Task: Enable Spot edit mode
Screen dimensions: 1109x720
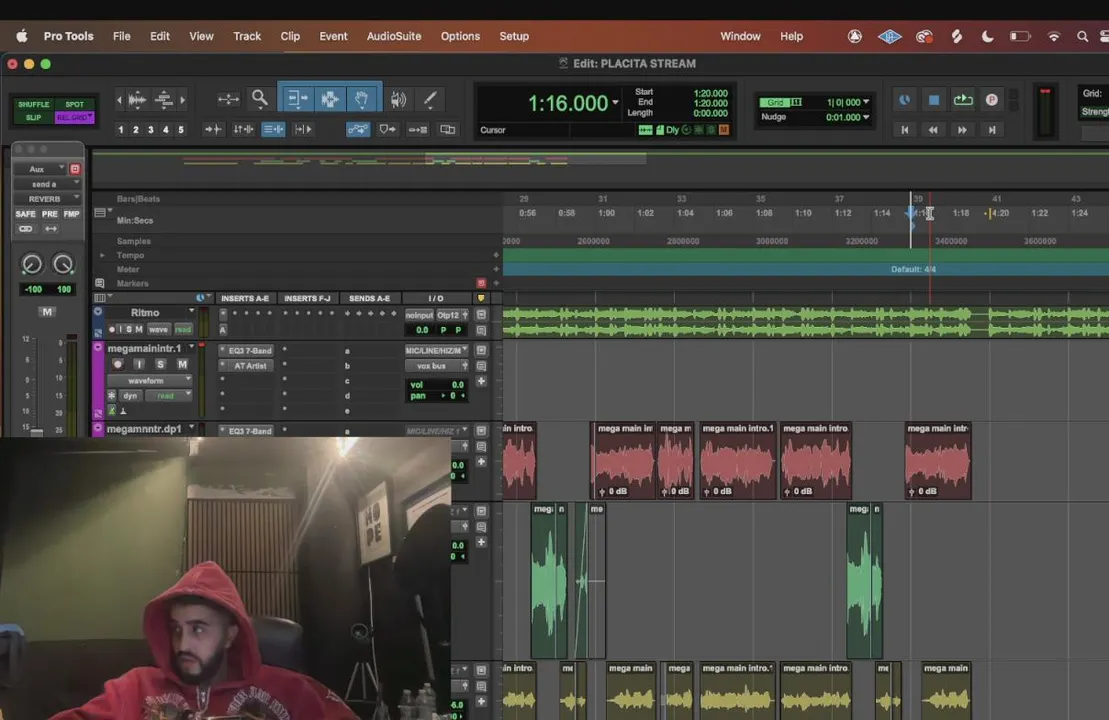Action: [74, 104]
